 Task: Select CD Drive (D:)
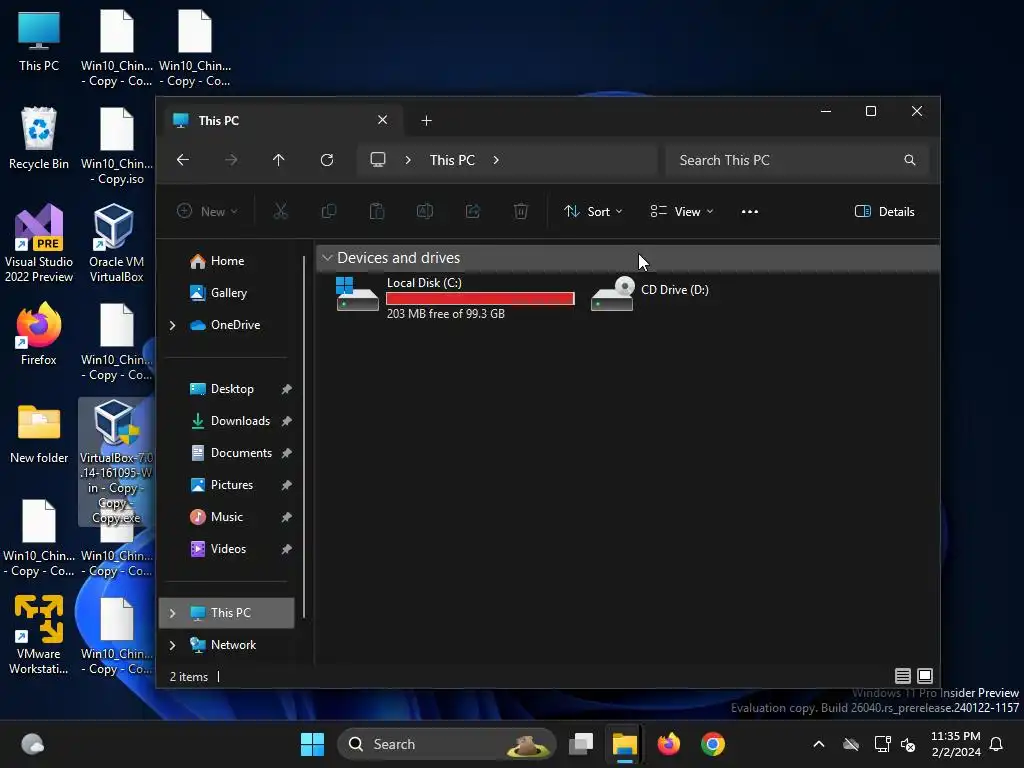[650, 294]
